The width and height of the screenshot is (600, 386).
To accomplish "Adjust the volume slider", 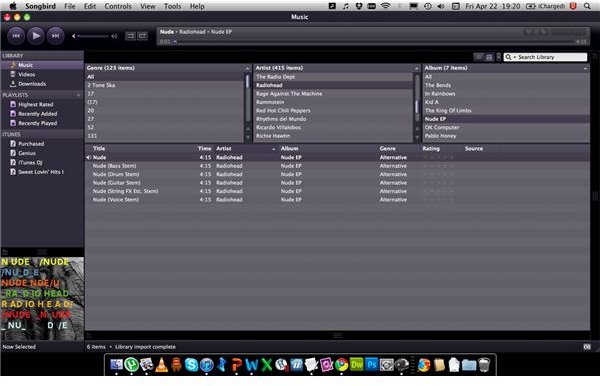I will 93,36.
